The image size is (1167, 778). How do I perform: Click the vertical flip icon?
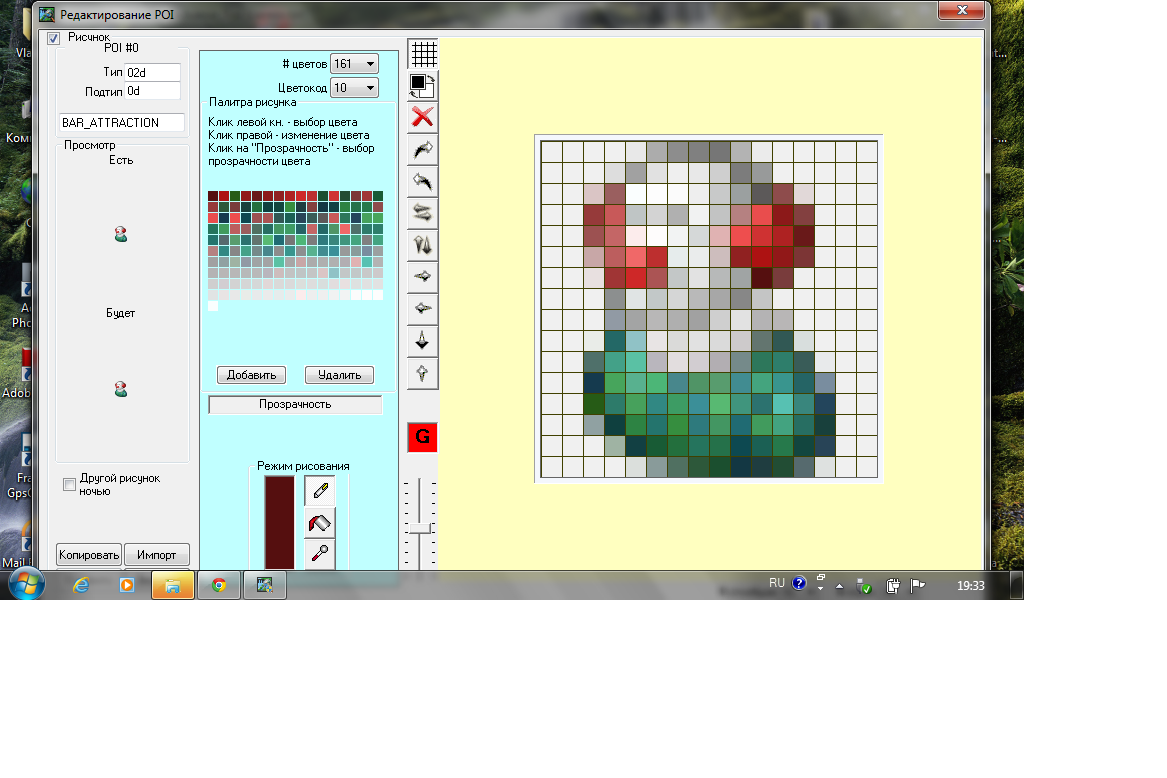pyautogui.click(x=423, y=245)
